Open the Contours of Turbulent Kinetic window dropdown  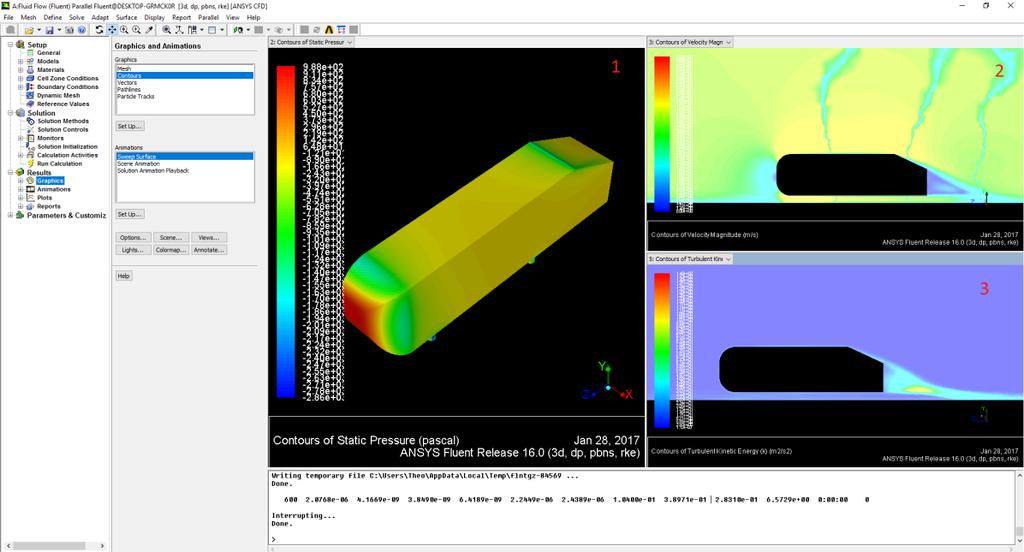click(728, 259)
